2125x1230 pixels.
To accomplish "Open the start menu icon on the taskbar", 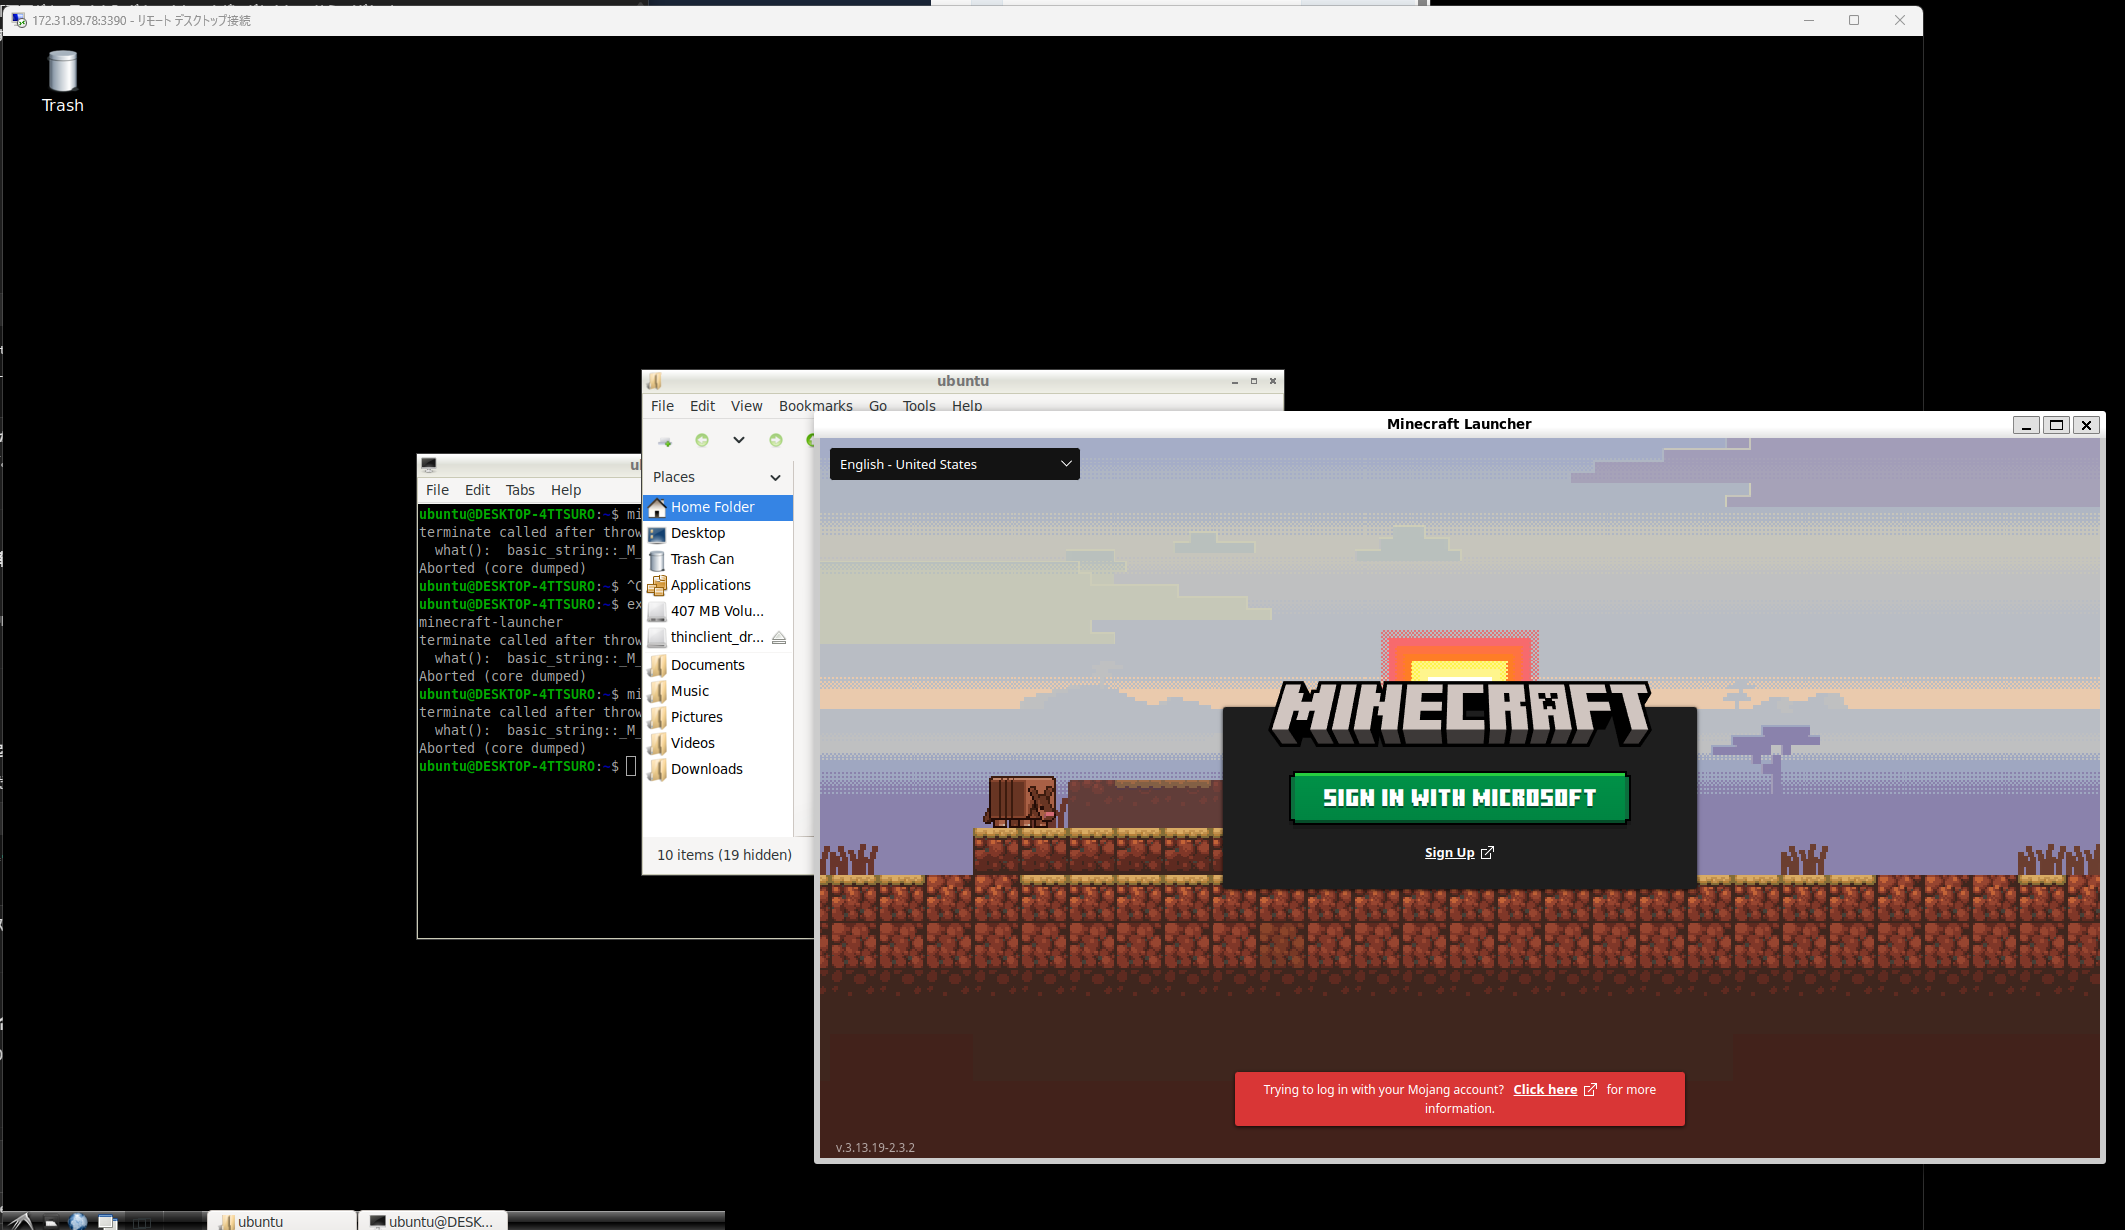I will 21,1221.
